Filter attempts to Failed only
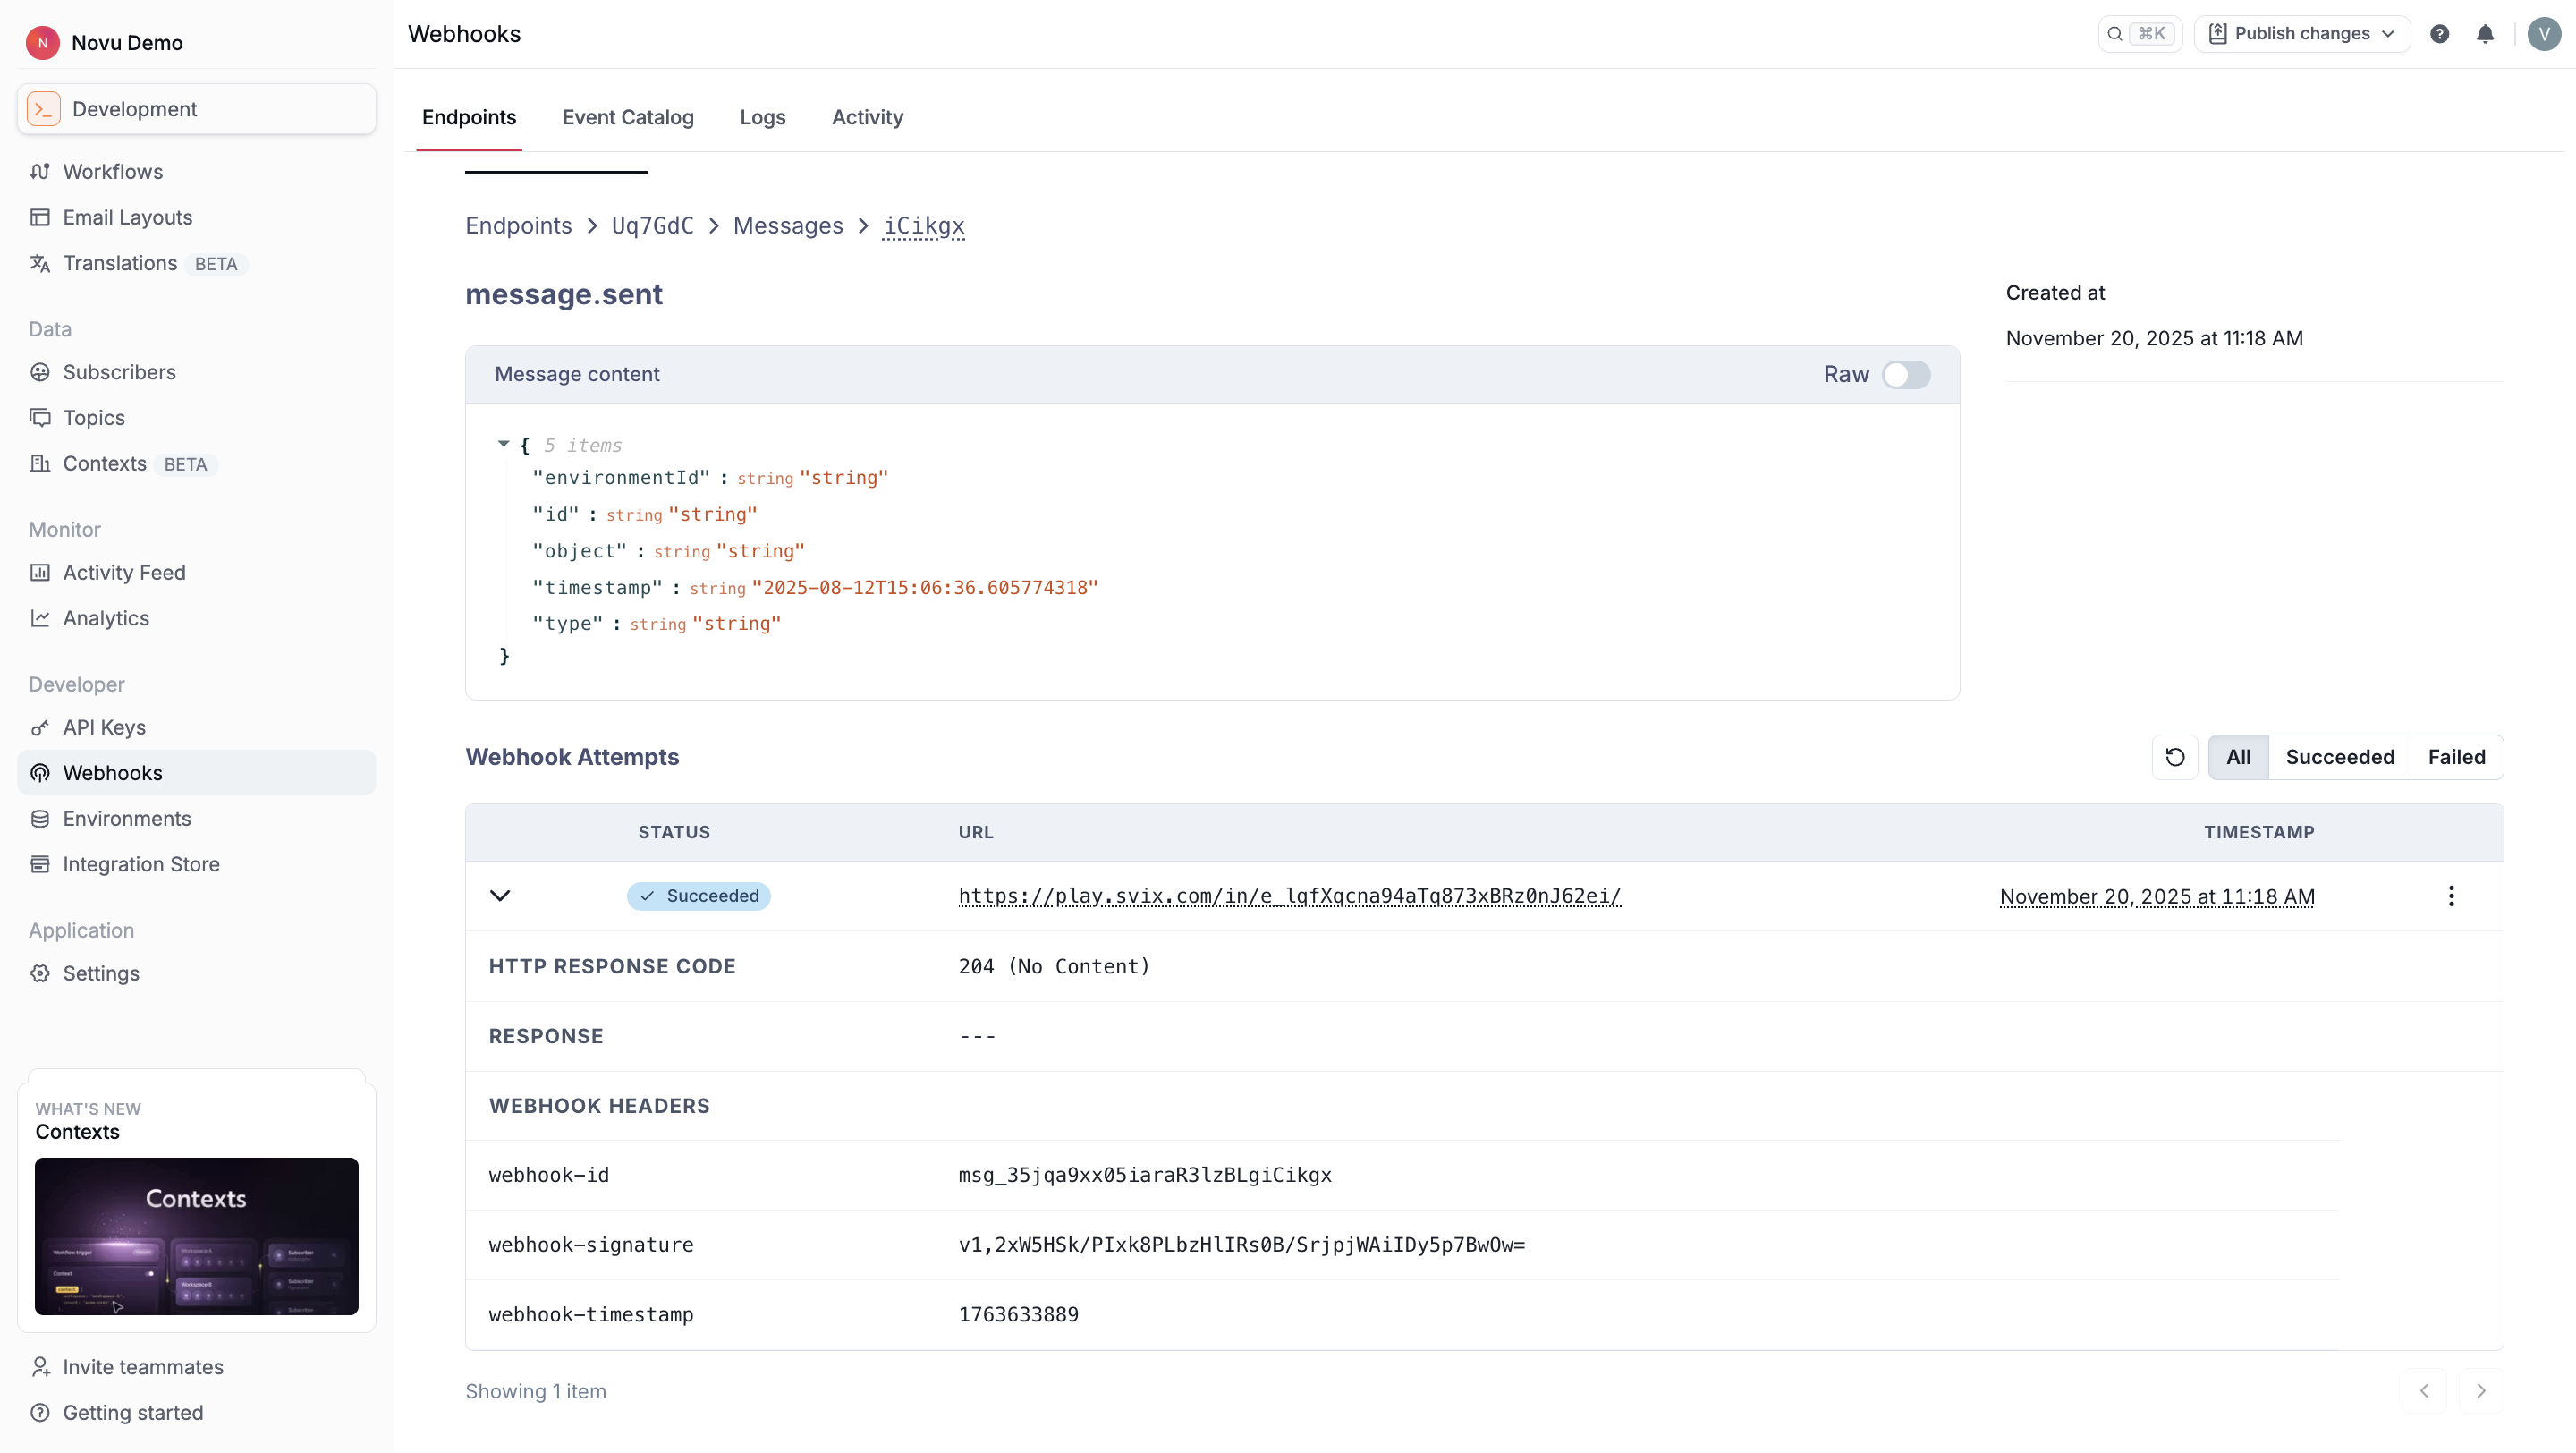 [x=2456, y=757]
